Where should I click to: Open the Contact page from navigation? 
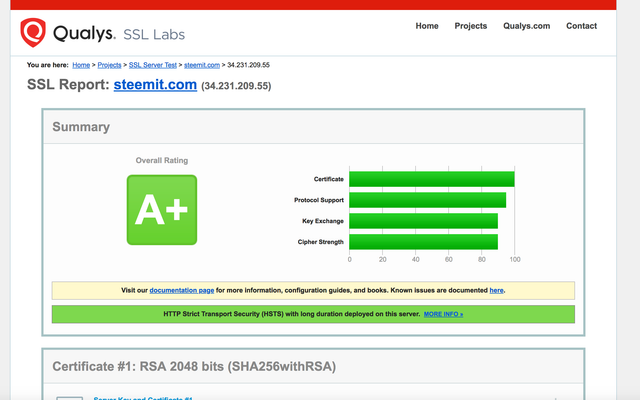[x=581, y=26]
